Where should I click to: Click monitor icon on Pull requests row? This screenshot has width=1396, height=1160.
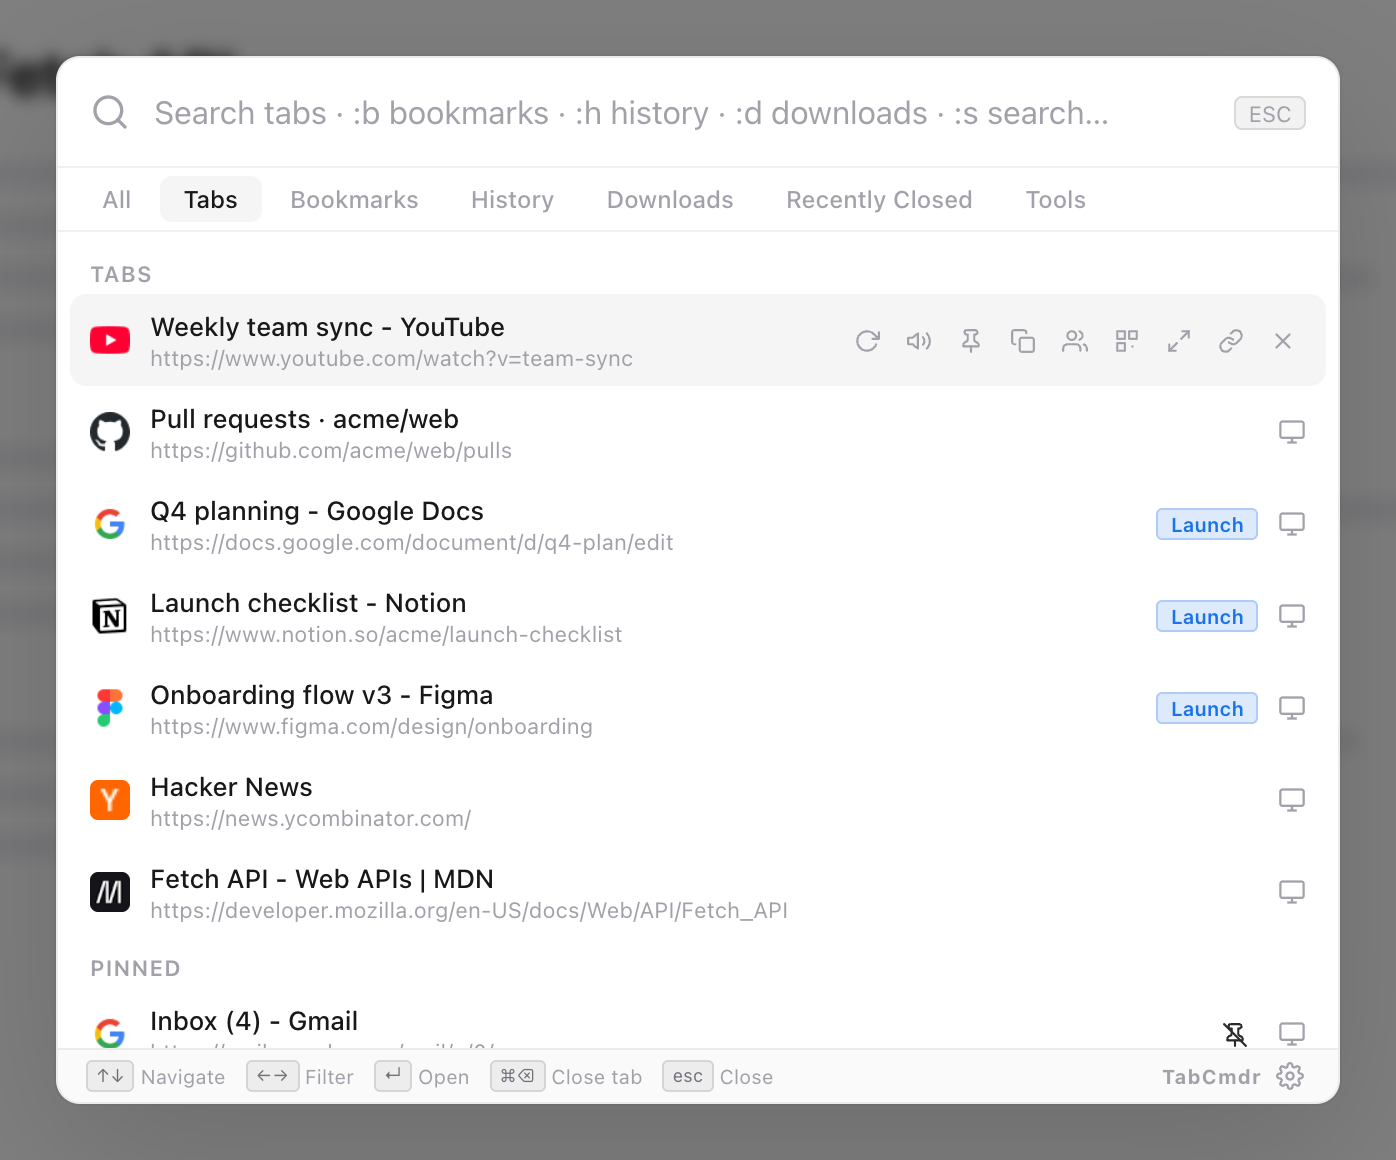1292,432
